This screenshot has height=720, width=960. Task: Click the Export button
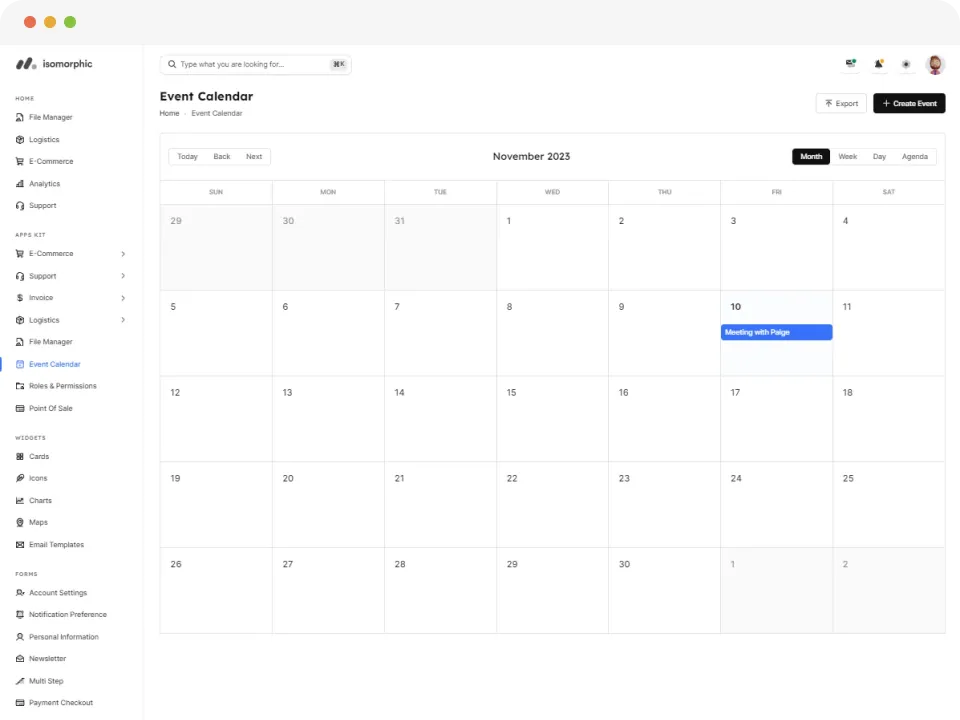point(841,103)
